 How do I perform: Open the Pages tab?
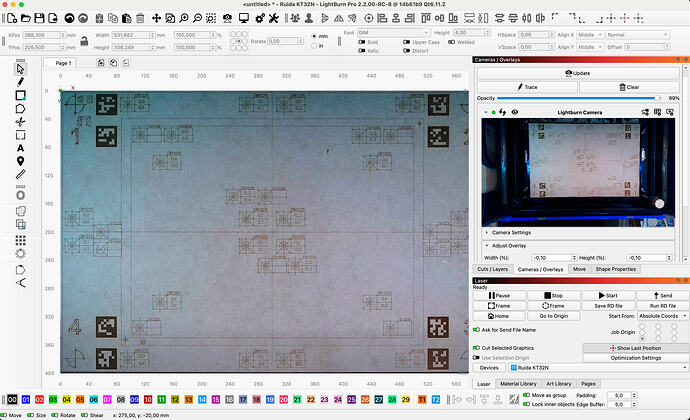click(x=588, y=384)
